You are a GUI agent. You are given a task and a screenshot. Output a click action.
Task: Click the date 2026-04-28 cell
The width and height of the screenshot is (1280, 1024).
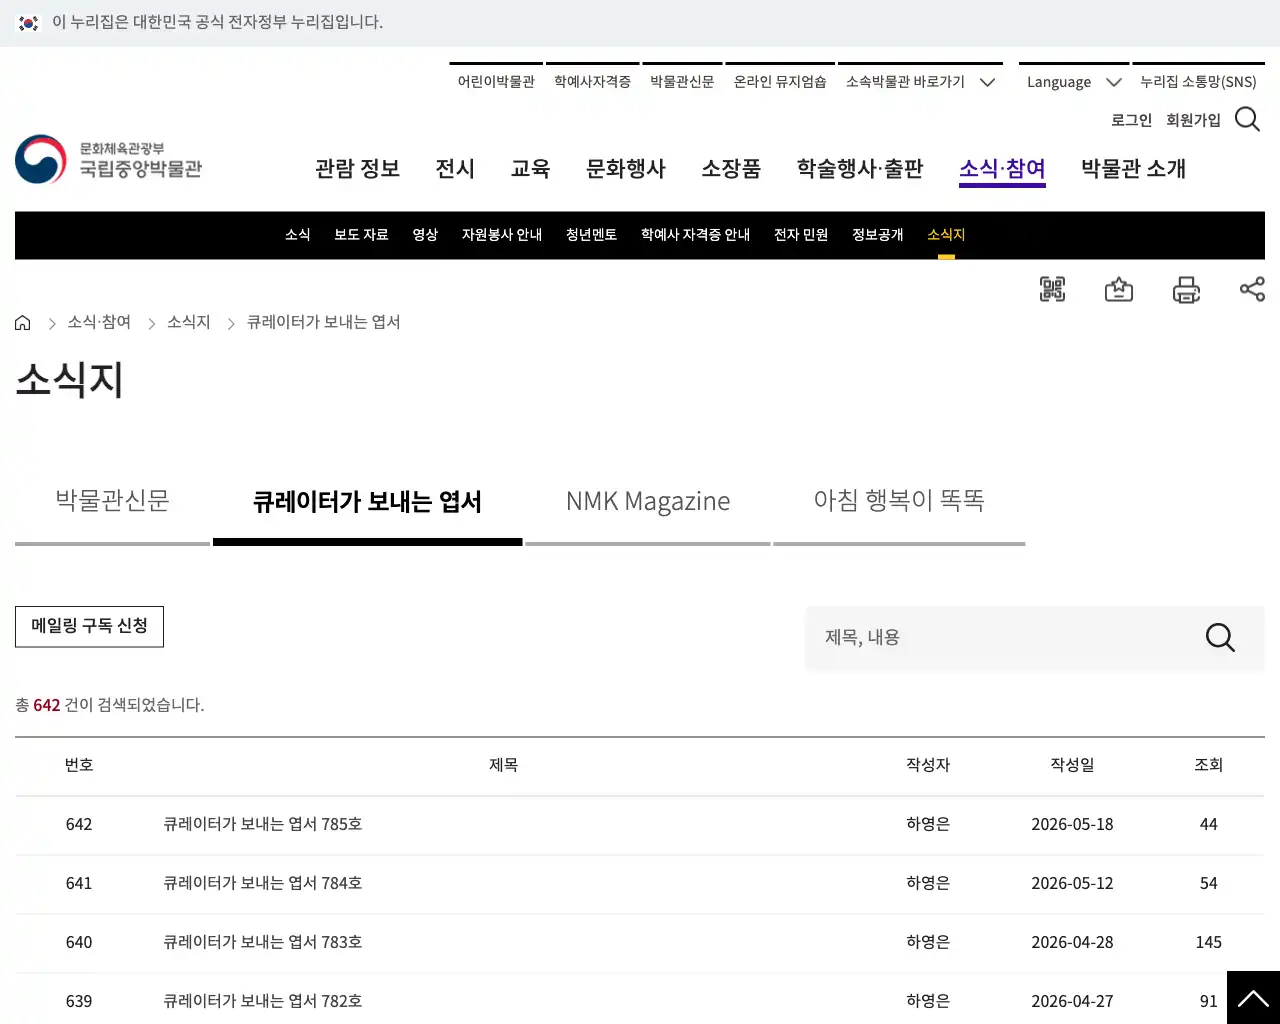point(1072,942)
